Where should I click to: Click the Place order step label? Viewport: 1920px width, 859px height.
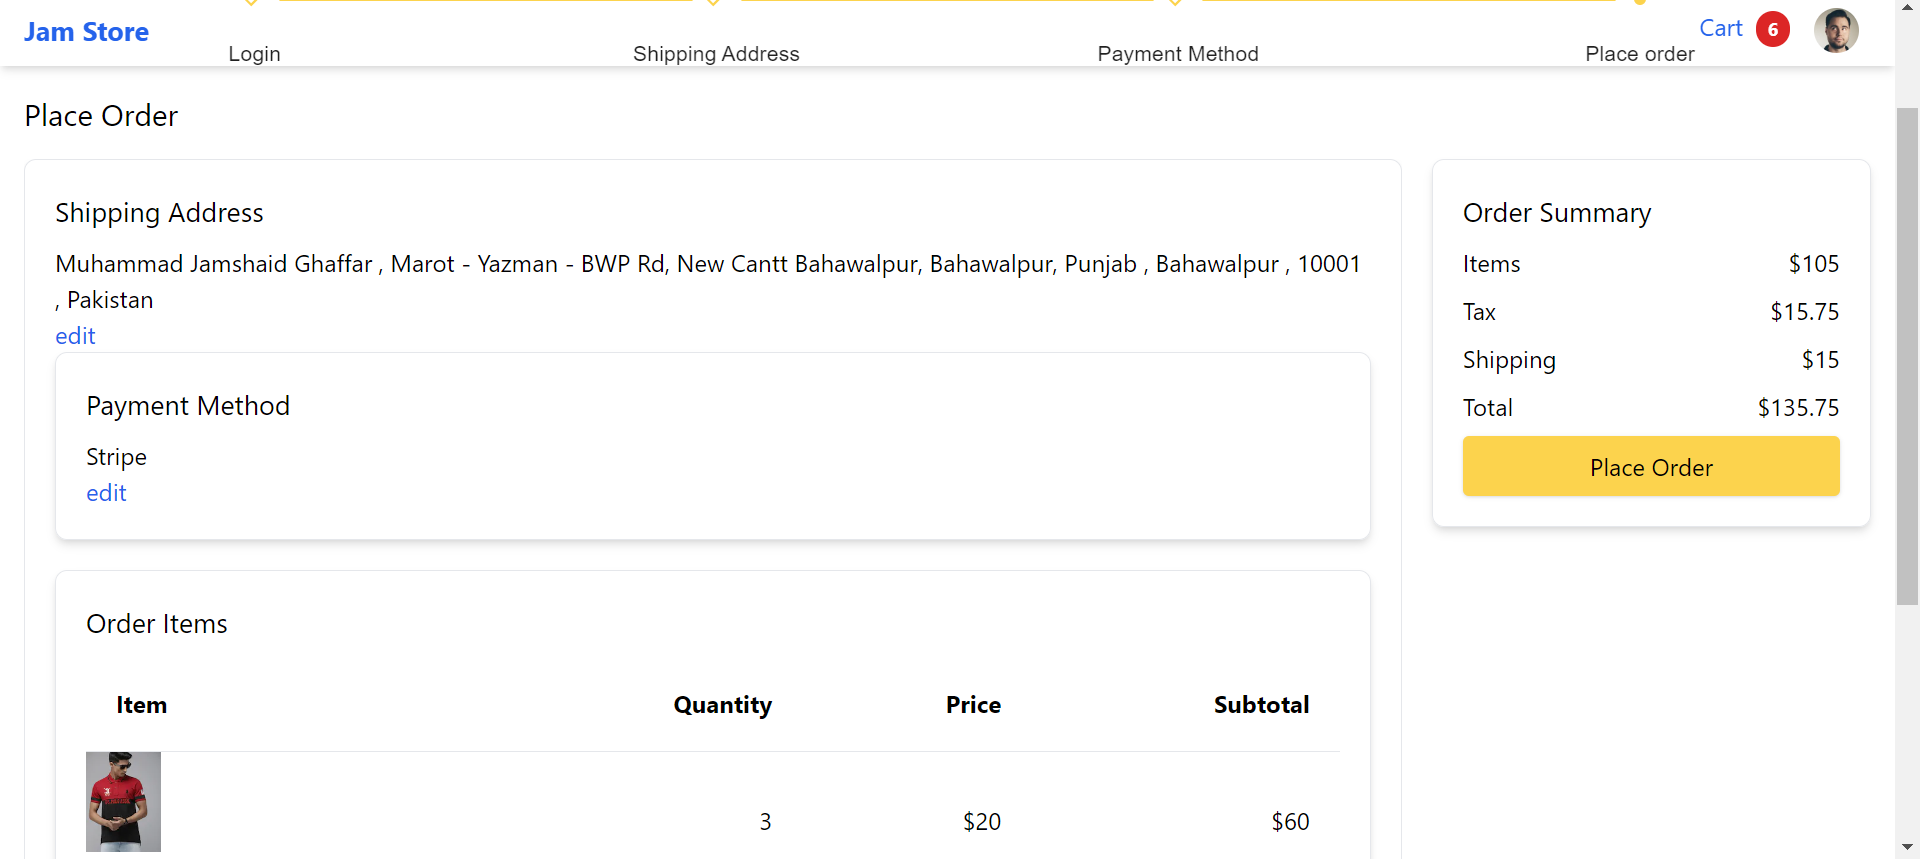(x=1640, y=54)
